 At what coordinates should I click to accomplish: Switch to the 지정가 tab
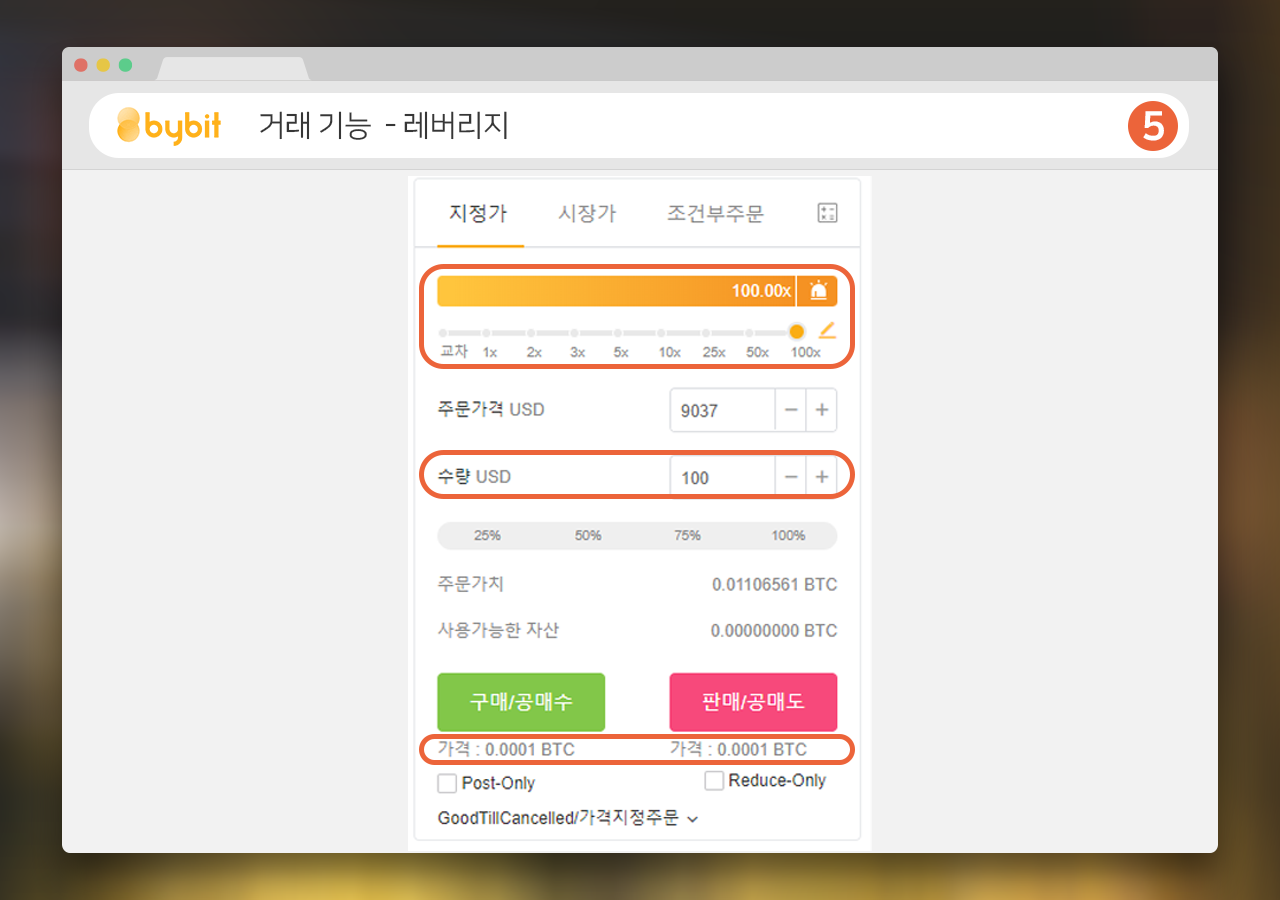[478, 213]
